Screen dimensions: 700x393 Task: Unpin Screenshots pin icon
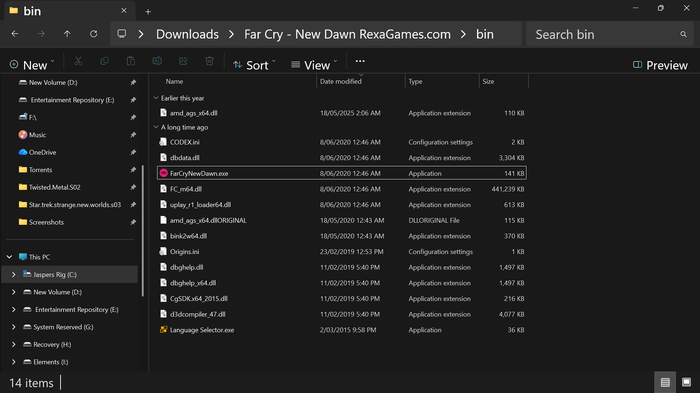click(133, 222)
